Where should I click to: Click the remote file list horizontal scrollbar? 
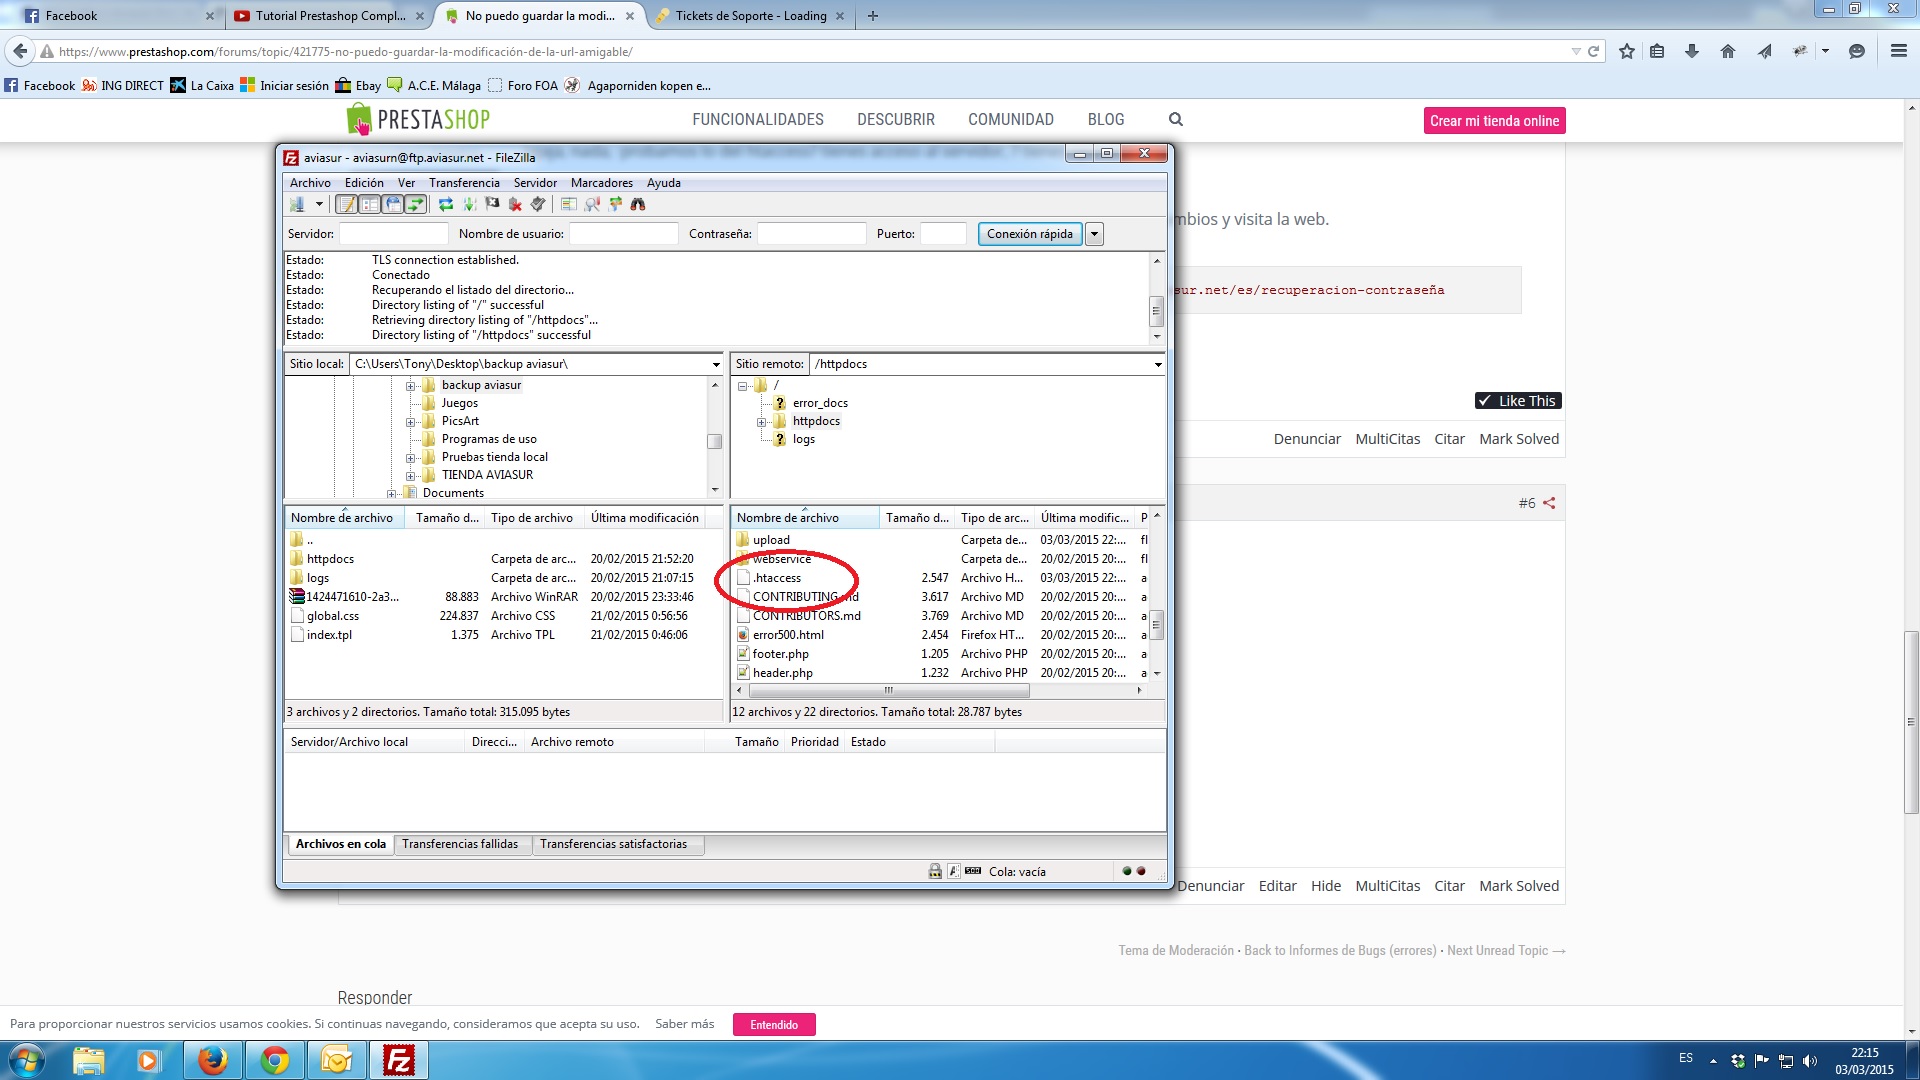(x=888, y=691)
